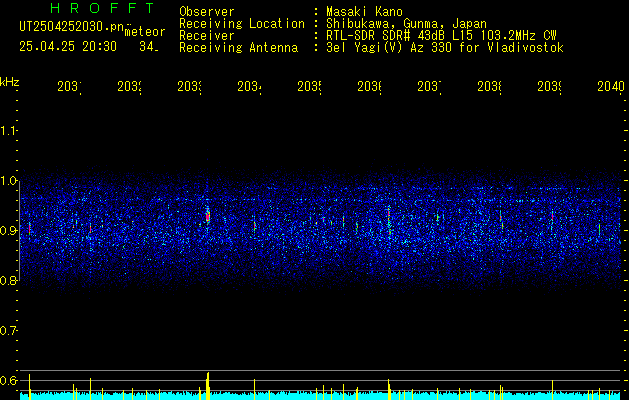Click the 2036 time axis label
This screenshot has width=629, height=400.
pyautogui.click(x=369, y=87)
